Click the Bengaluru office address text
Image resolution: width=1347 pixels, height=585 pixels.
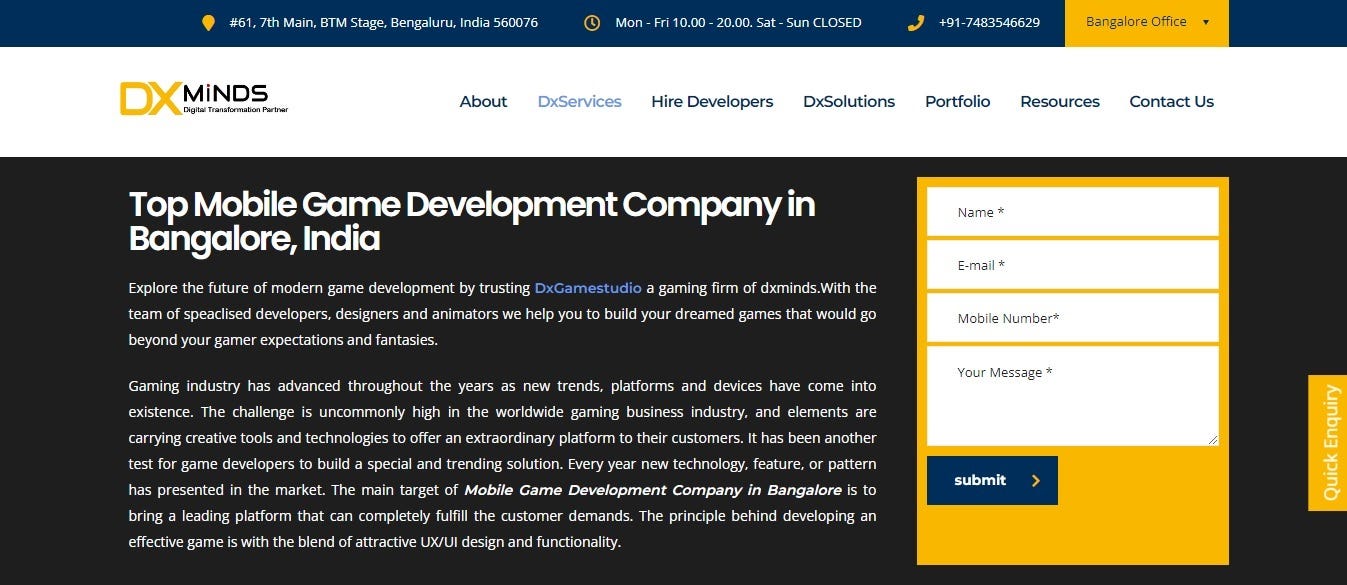click(383, 22)
